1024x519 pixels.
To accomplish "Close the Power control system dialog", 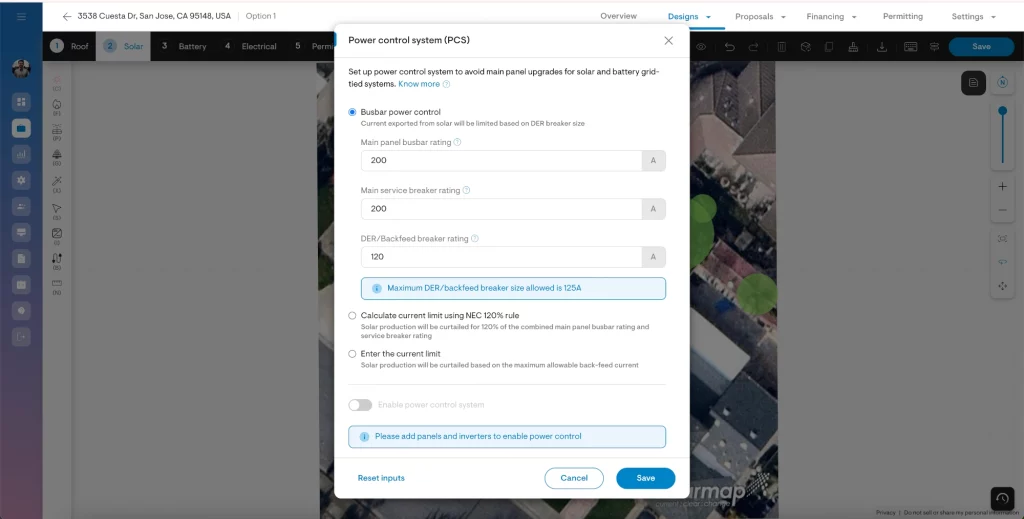I will coord(668,41).
